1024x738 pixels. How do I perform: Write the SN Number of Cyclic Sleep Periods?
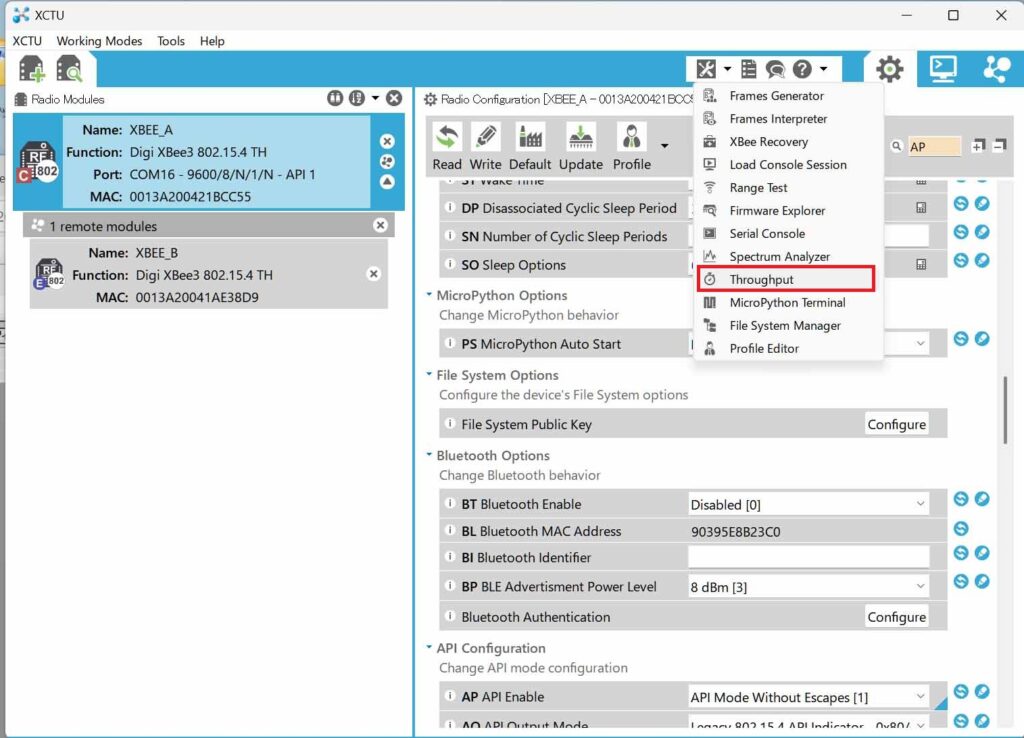(982, 232)
